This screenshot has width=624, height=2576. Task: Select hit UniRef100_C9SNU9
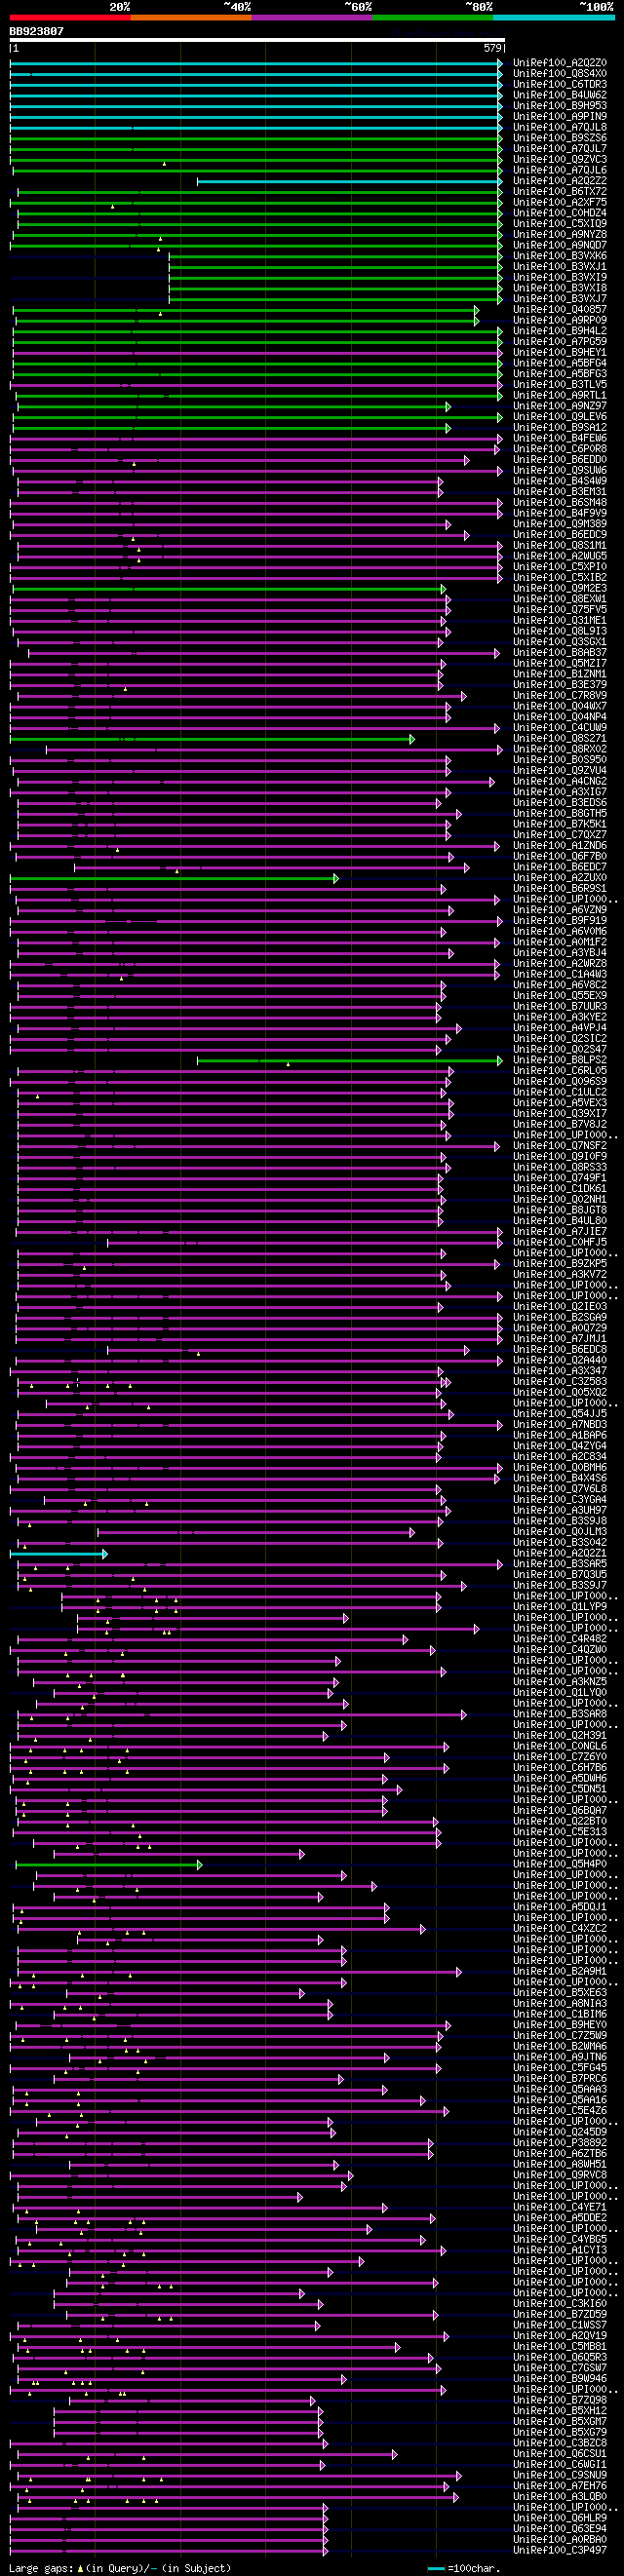pos(560,2476)
